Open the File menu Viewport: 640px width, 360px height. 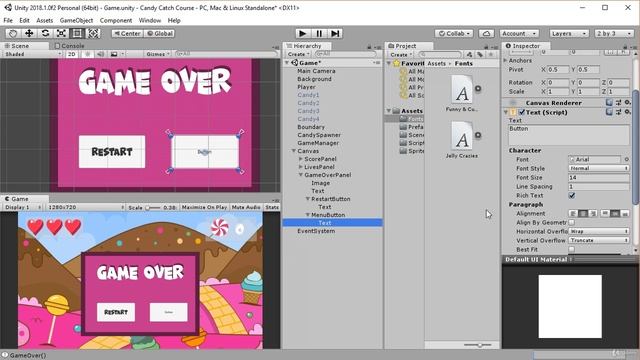(x=8, y=20)
